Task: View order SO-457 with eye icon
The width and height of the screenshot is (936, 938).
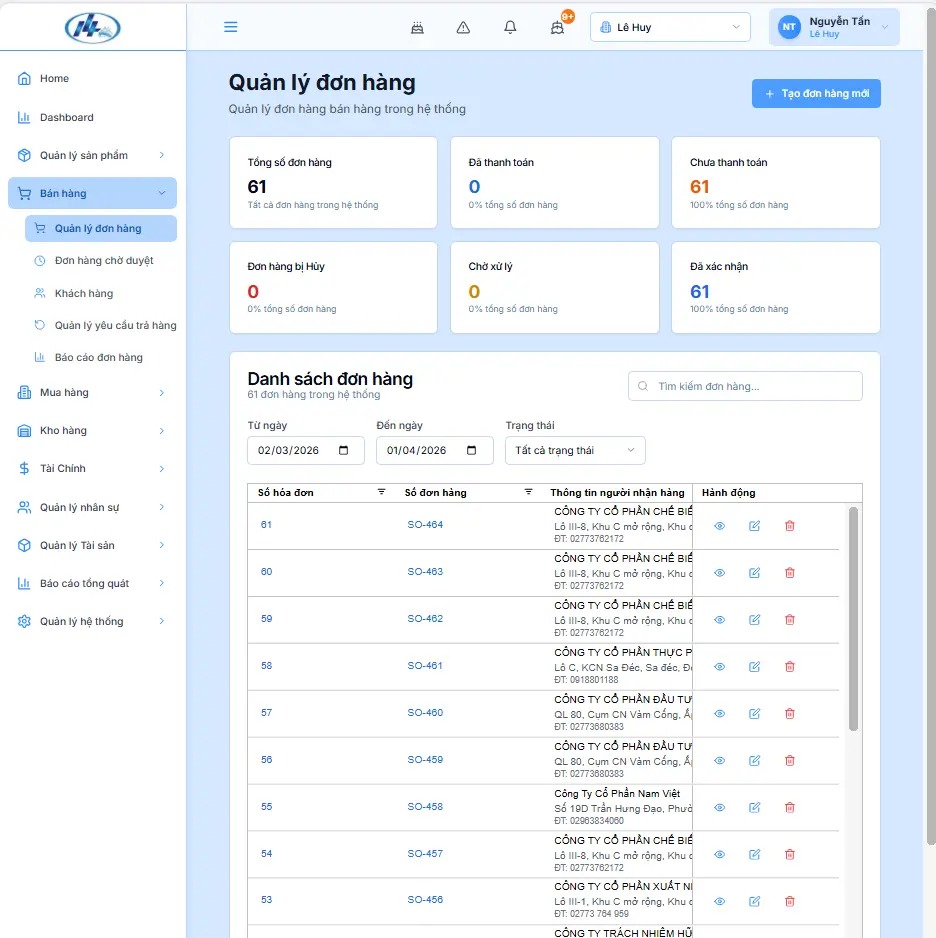Action: (x=719, y=854)
